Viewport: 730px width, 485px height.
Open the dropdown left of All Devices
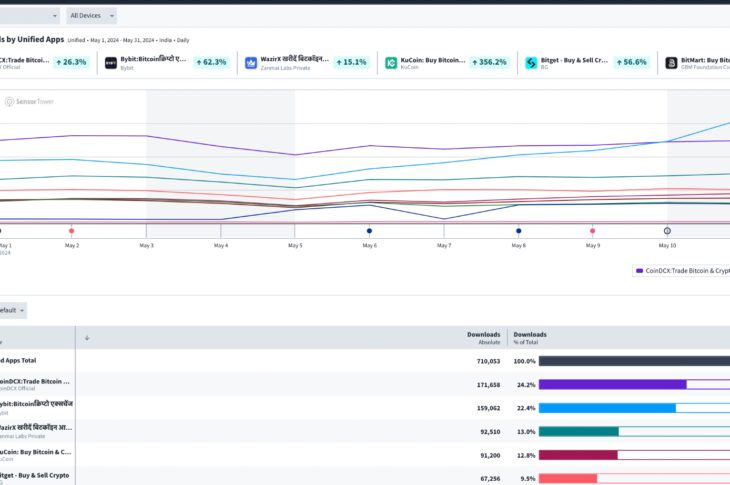coord(28,15)
